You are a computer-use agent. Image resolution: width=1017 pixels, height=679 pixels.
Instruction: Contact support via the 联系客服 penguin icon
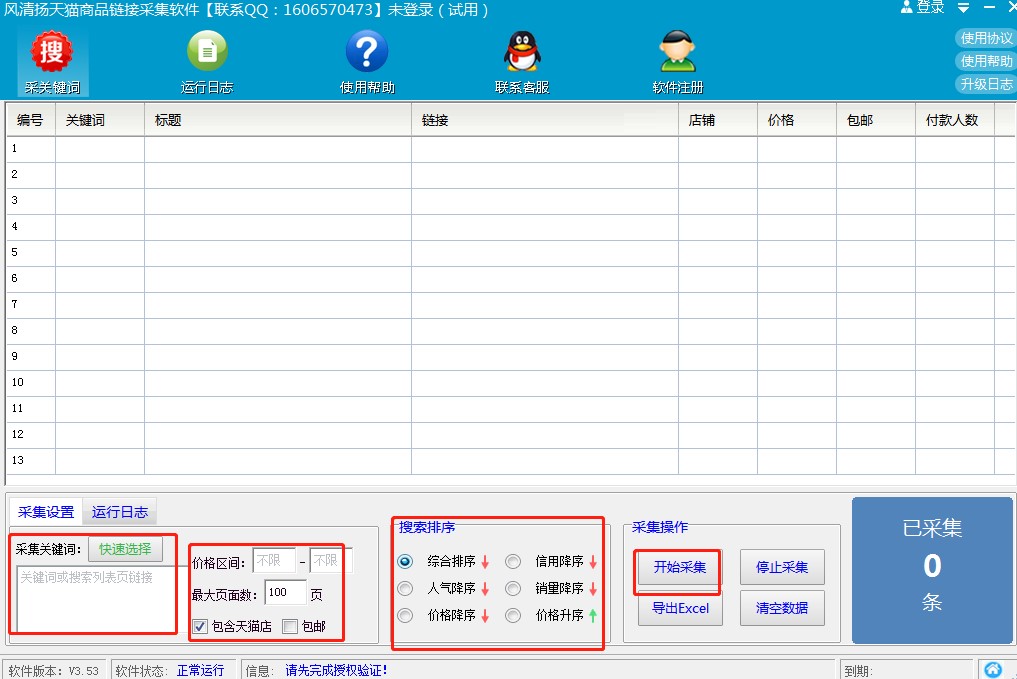pyautogui.click(x=522, y=62)
